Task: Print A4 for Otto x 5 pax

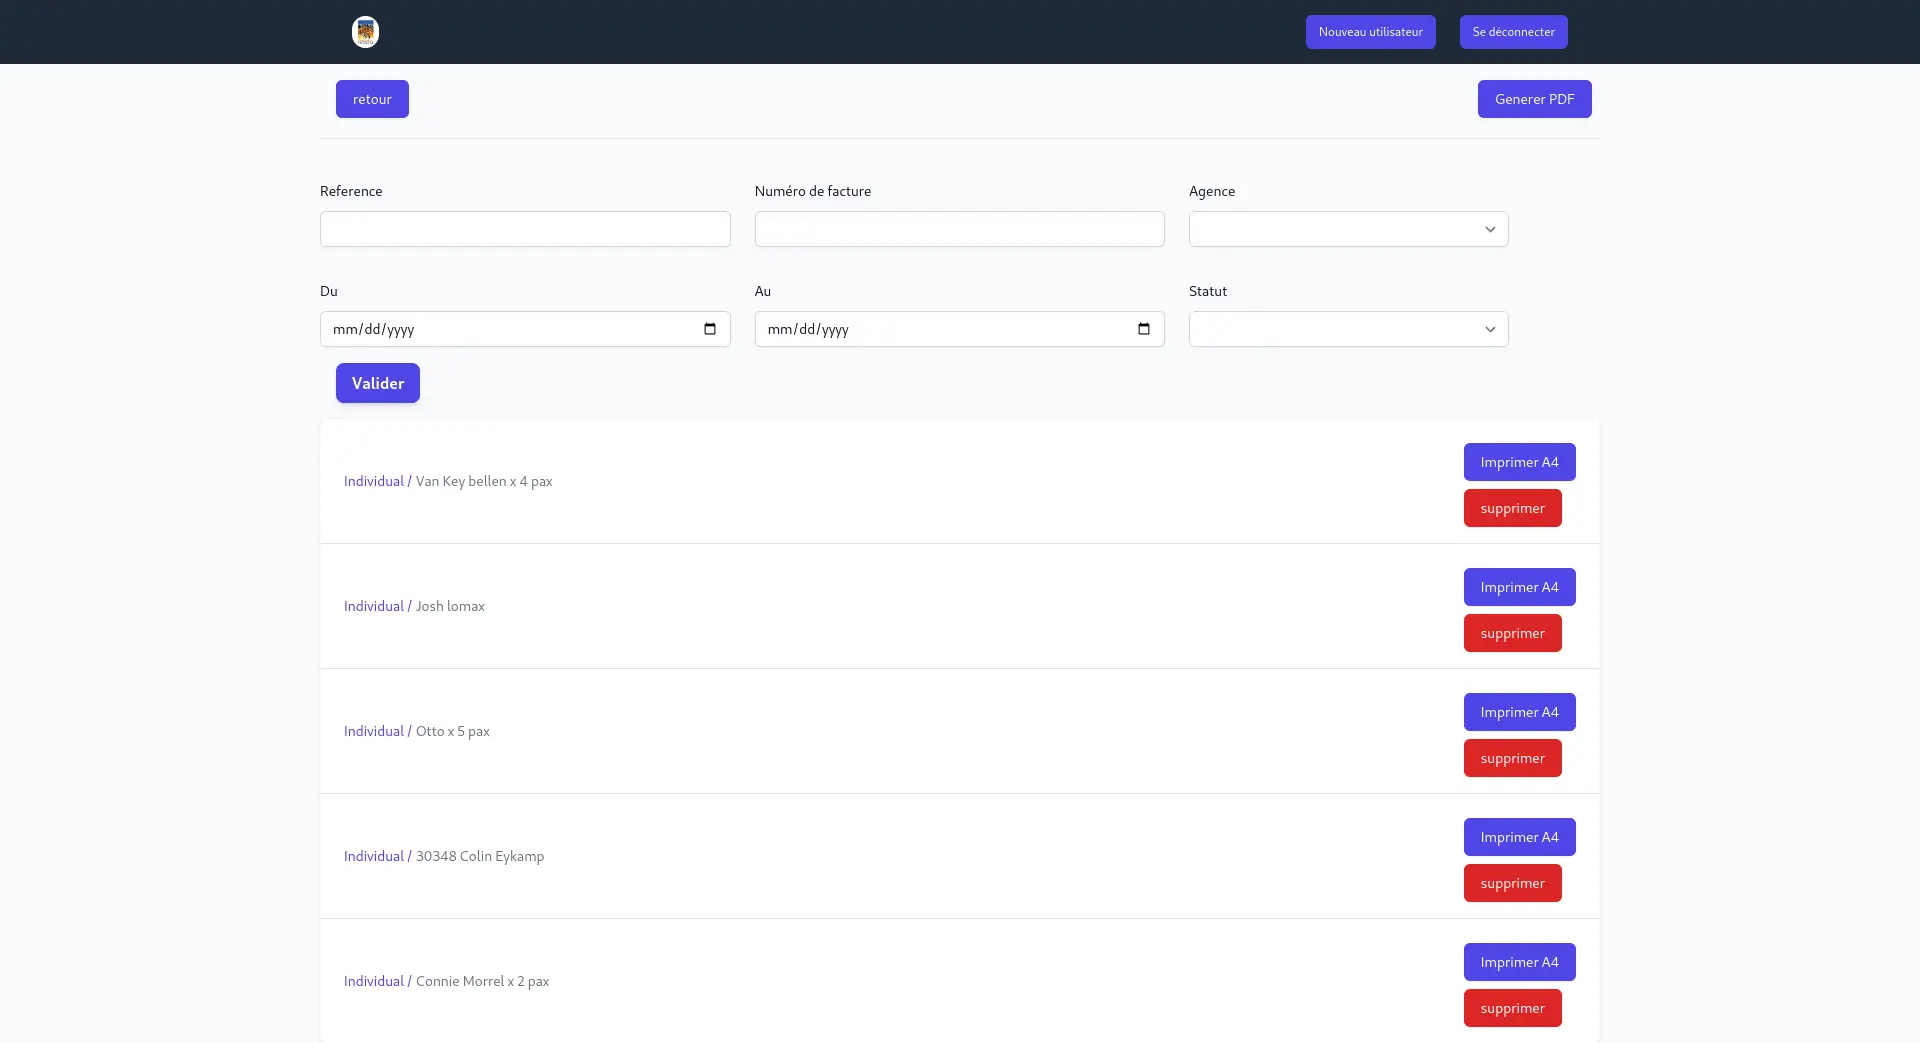Action: pos(1519,712)
